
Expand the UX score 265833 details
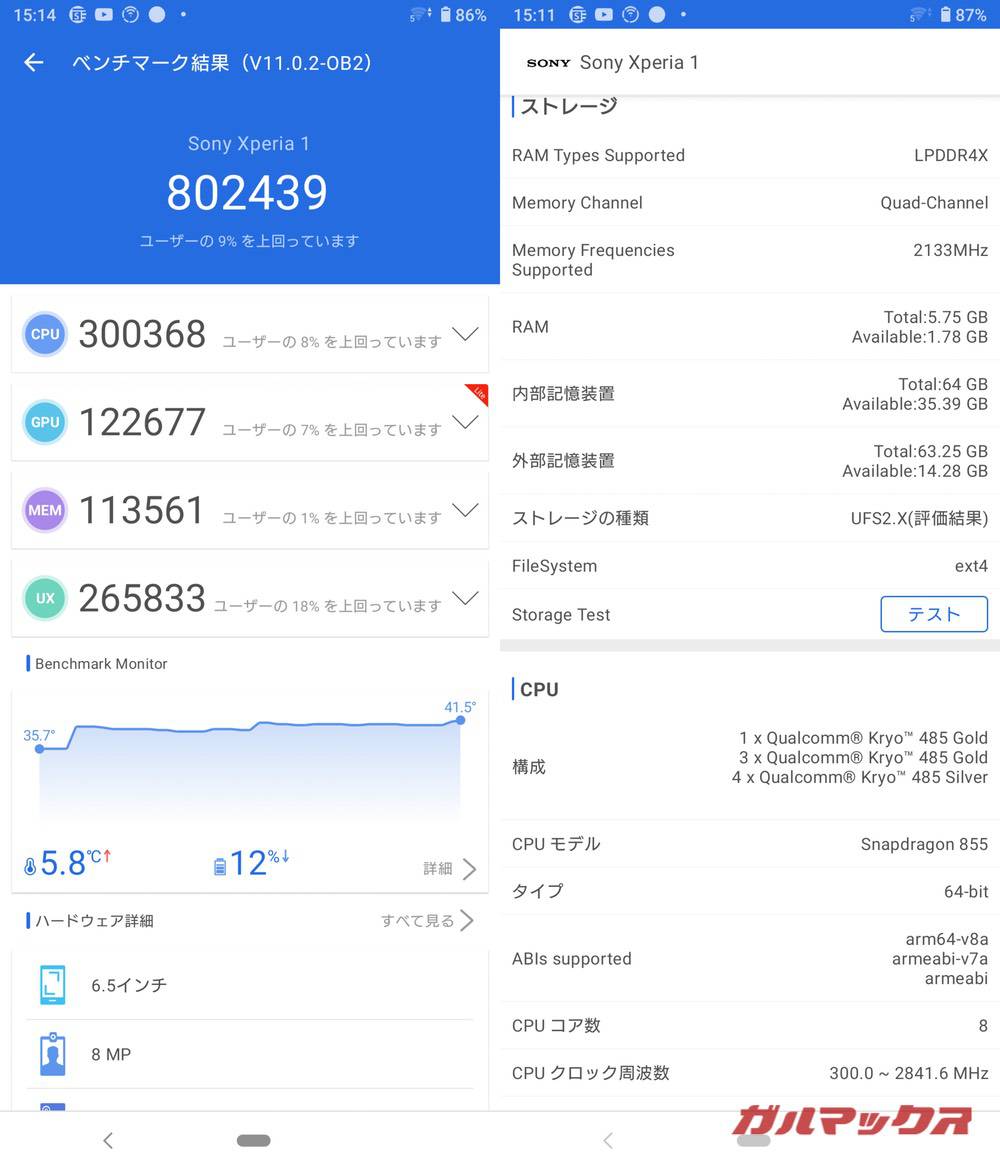click(465, 598)
